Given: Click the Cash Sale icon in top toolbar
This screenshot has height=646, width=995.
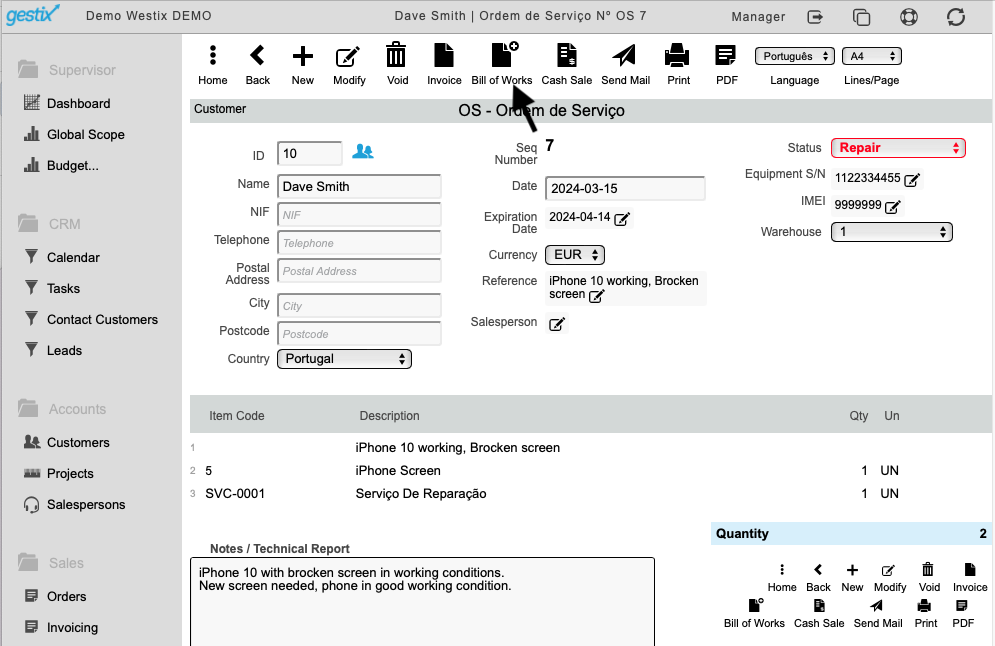Looking at the screenshot, I should click(566, 55).
